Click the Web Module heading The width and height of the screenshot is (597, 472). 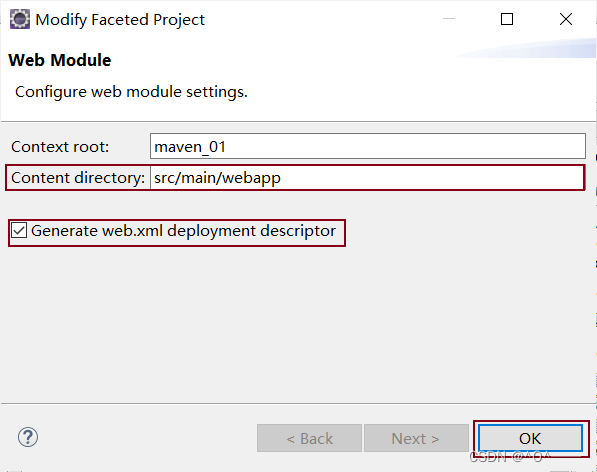(x=60, y=60)
